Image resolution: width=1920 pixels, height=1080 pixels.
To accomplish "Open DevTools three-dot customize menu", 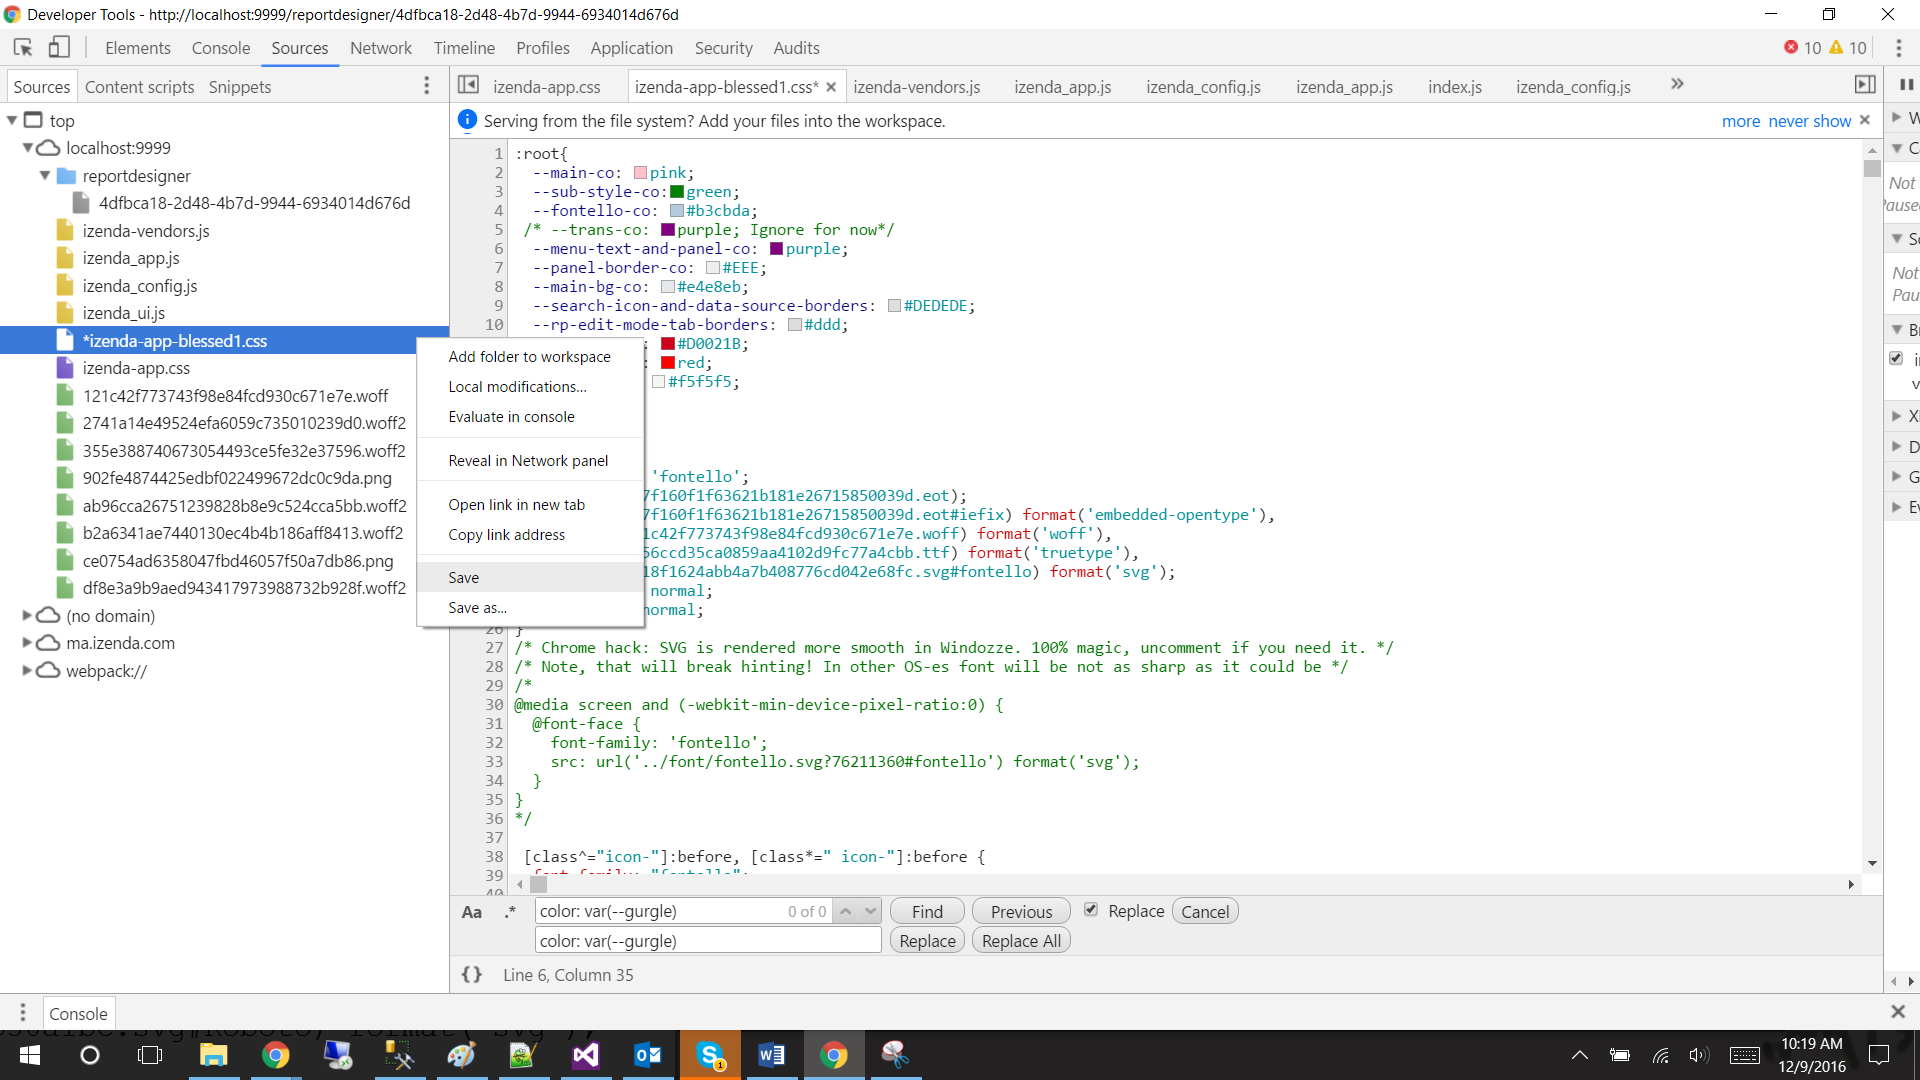I will tap(1898, 48).
